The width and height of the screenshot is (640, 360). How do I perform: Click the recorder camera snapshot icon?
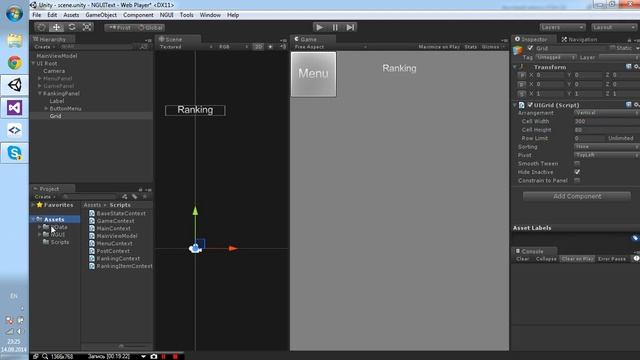153,356
